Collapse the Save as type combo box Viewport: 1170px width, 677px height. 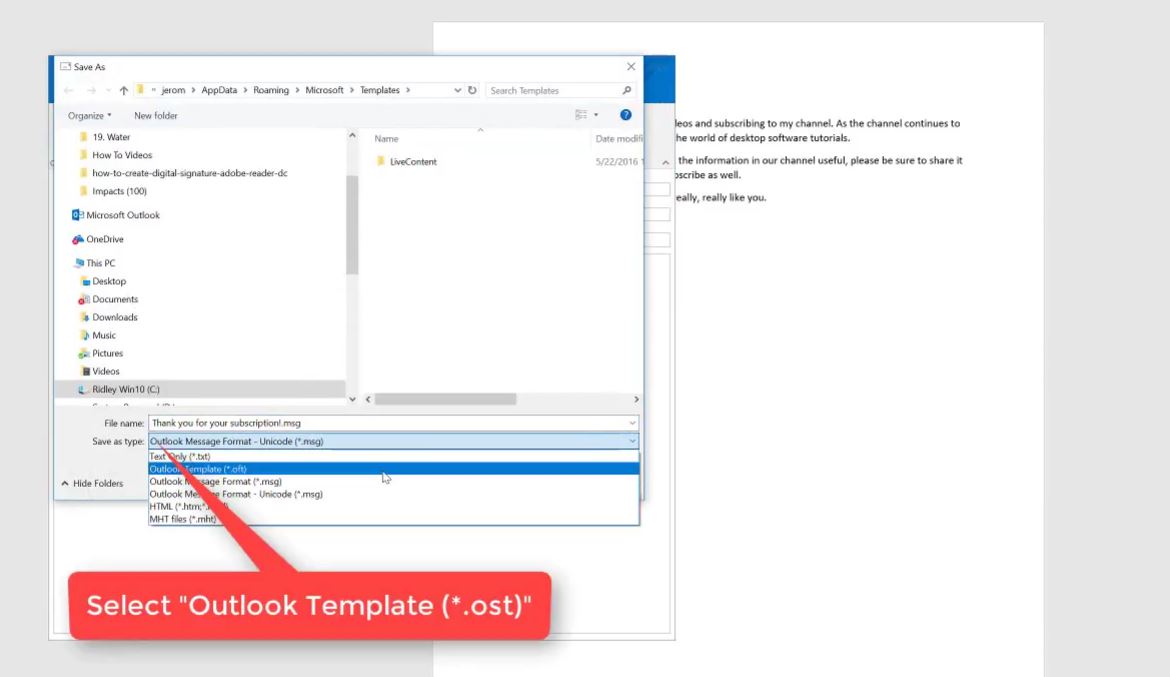[x=632, y=441]
